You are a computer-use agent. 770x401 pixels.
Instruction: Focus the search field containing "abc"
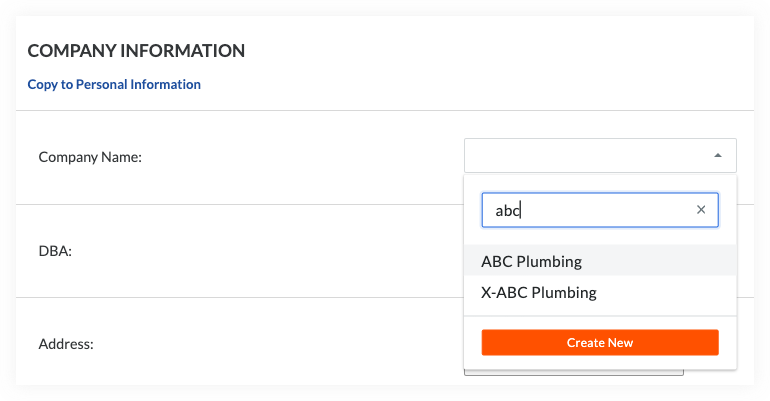point(585,210)
